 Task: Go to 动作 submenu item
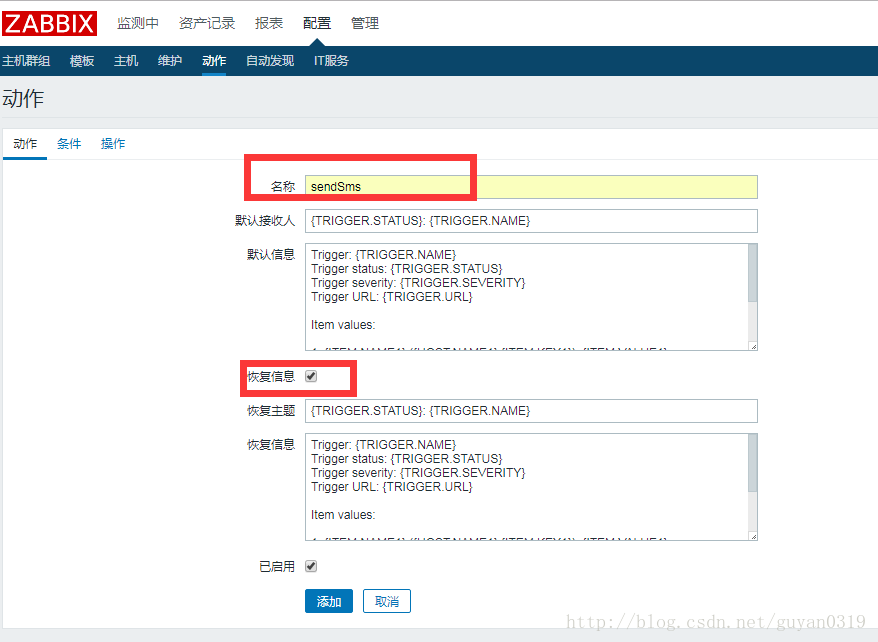click(214, 60)
